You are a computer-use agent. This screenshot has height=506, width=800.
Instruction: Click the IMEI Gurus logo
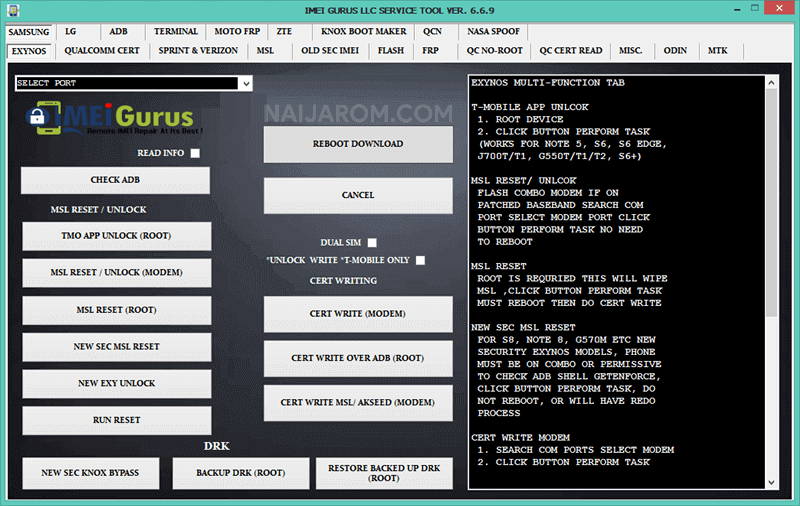(113, 119)
